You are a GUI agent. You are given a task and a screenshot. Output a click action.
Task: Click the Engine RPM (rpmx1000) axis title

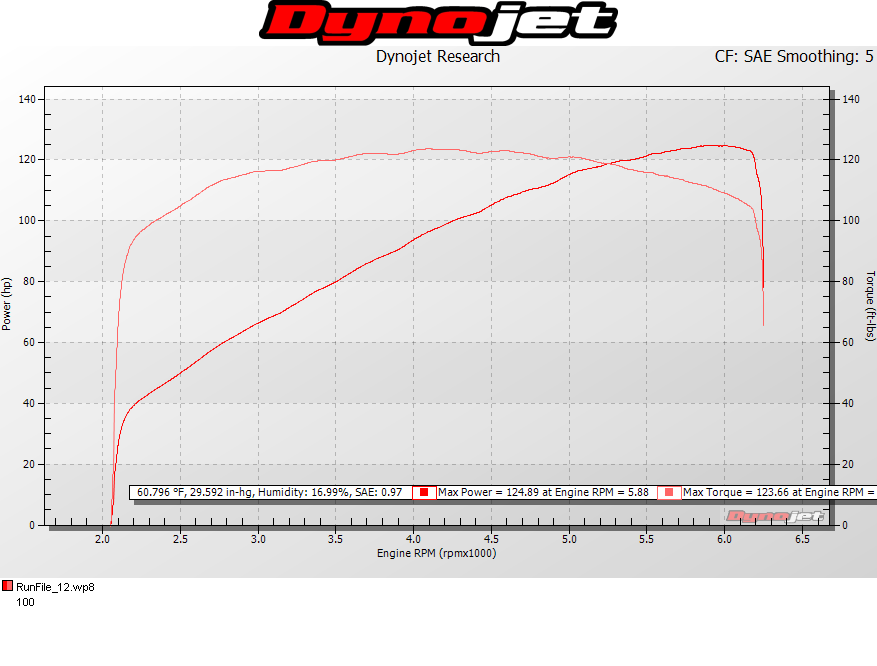pyautogui.click(x=436, y=553)
